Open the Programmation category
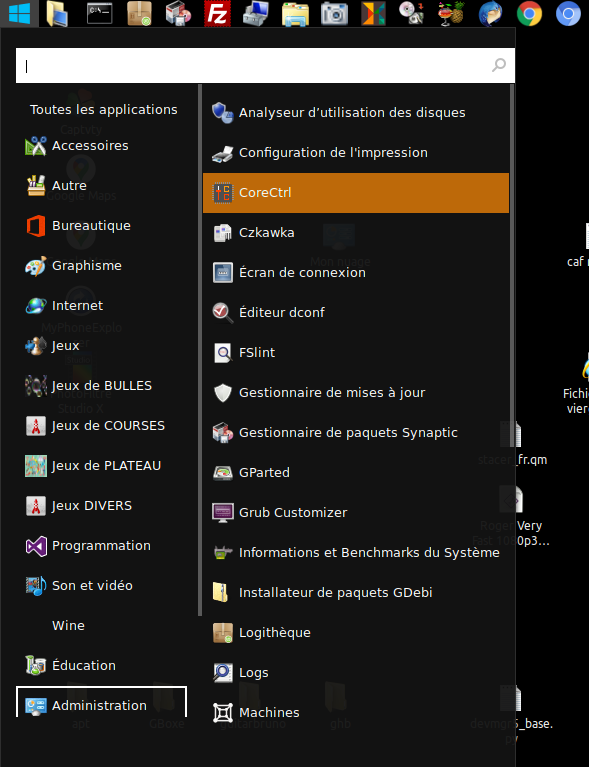The image size is (589, 767). 101,546
